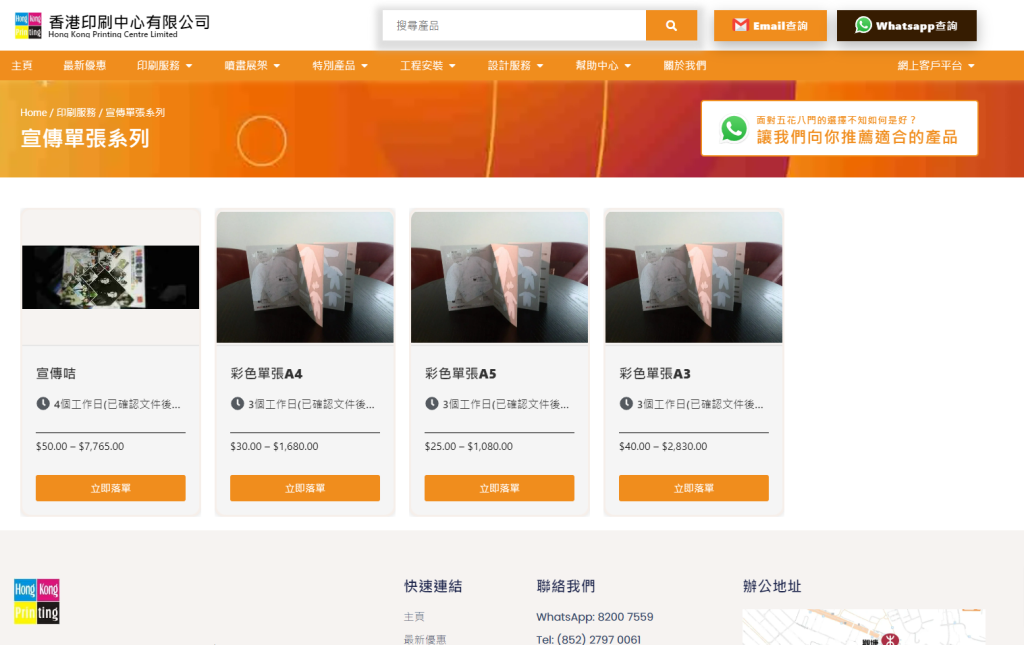Click the Email查詢 button

click(770, 26)
